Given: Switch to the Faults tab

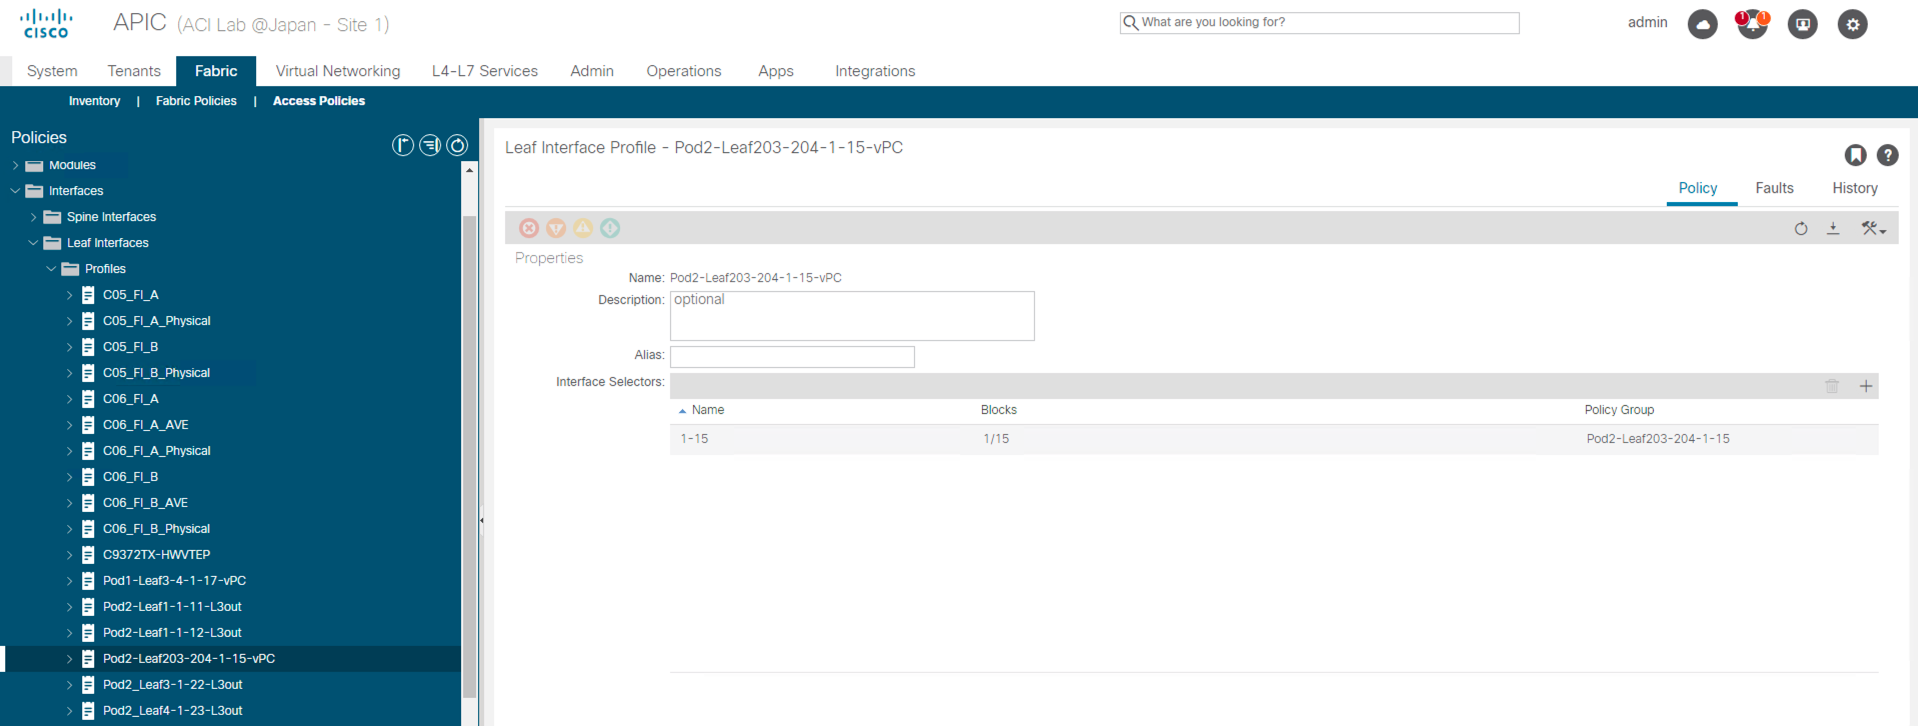Looking at the screenshot, I should click(x=1774, y=188).
